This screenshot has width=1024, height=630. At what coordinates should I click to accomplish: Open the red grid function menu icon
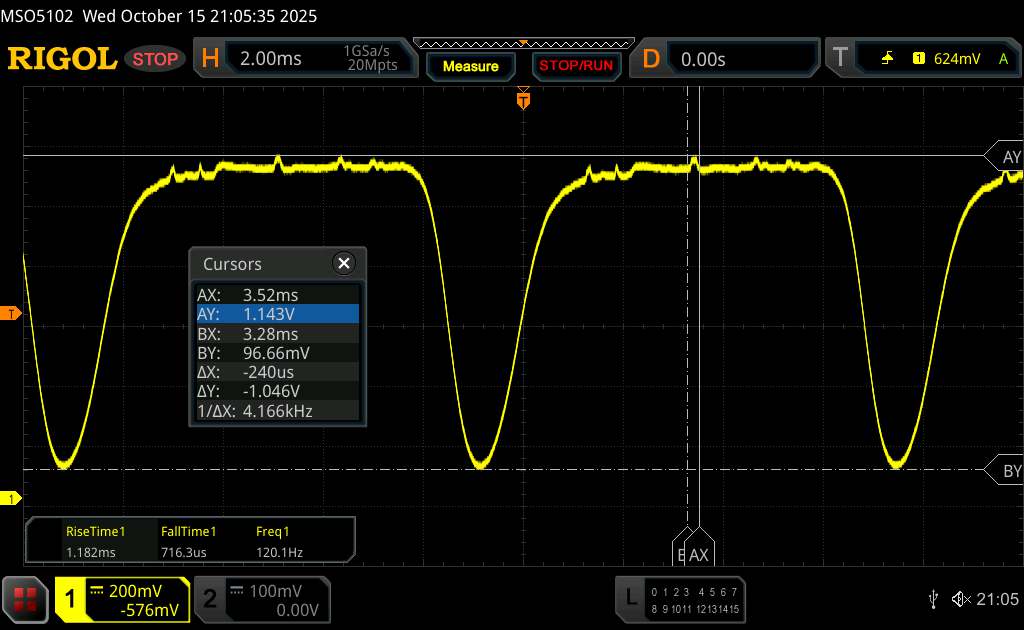[x=26, y=598]
